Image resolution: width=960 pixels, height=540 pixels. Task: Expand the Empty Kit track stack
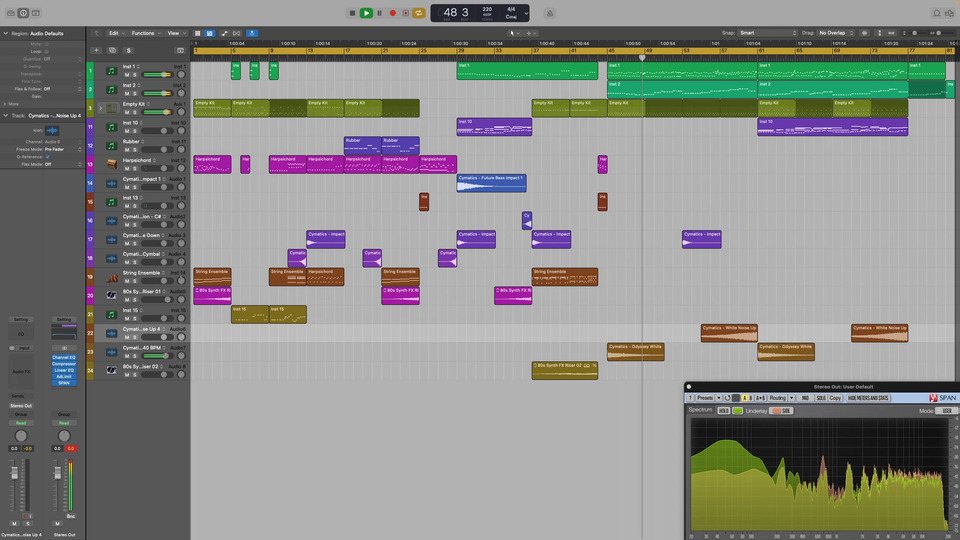point(100,108)
